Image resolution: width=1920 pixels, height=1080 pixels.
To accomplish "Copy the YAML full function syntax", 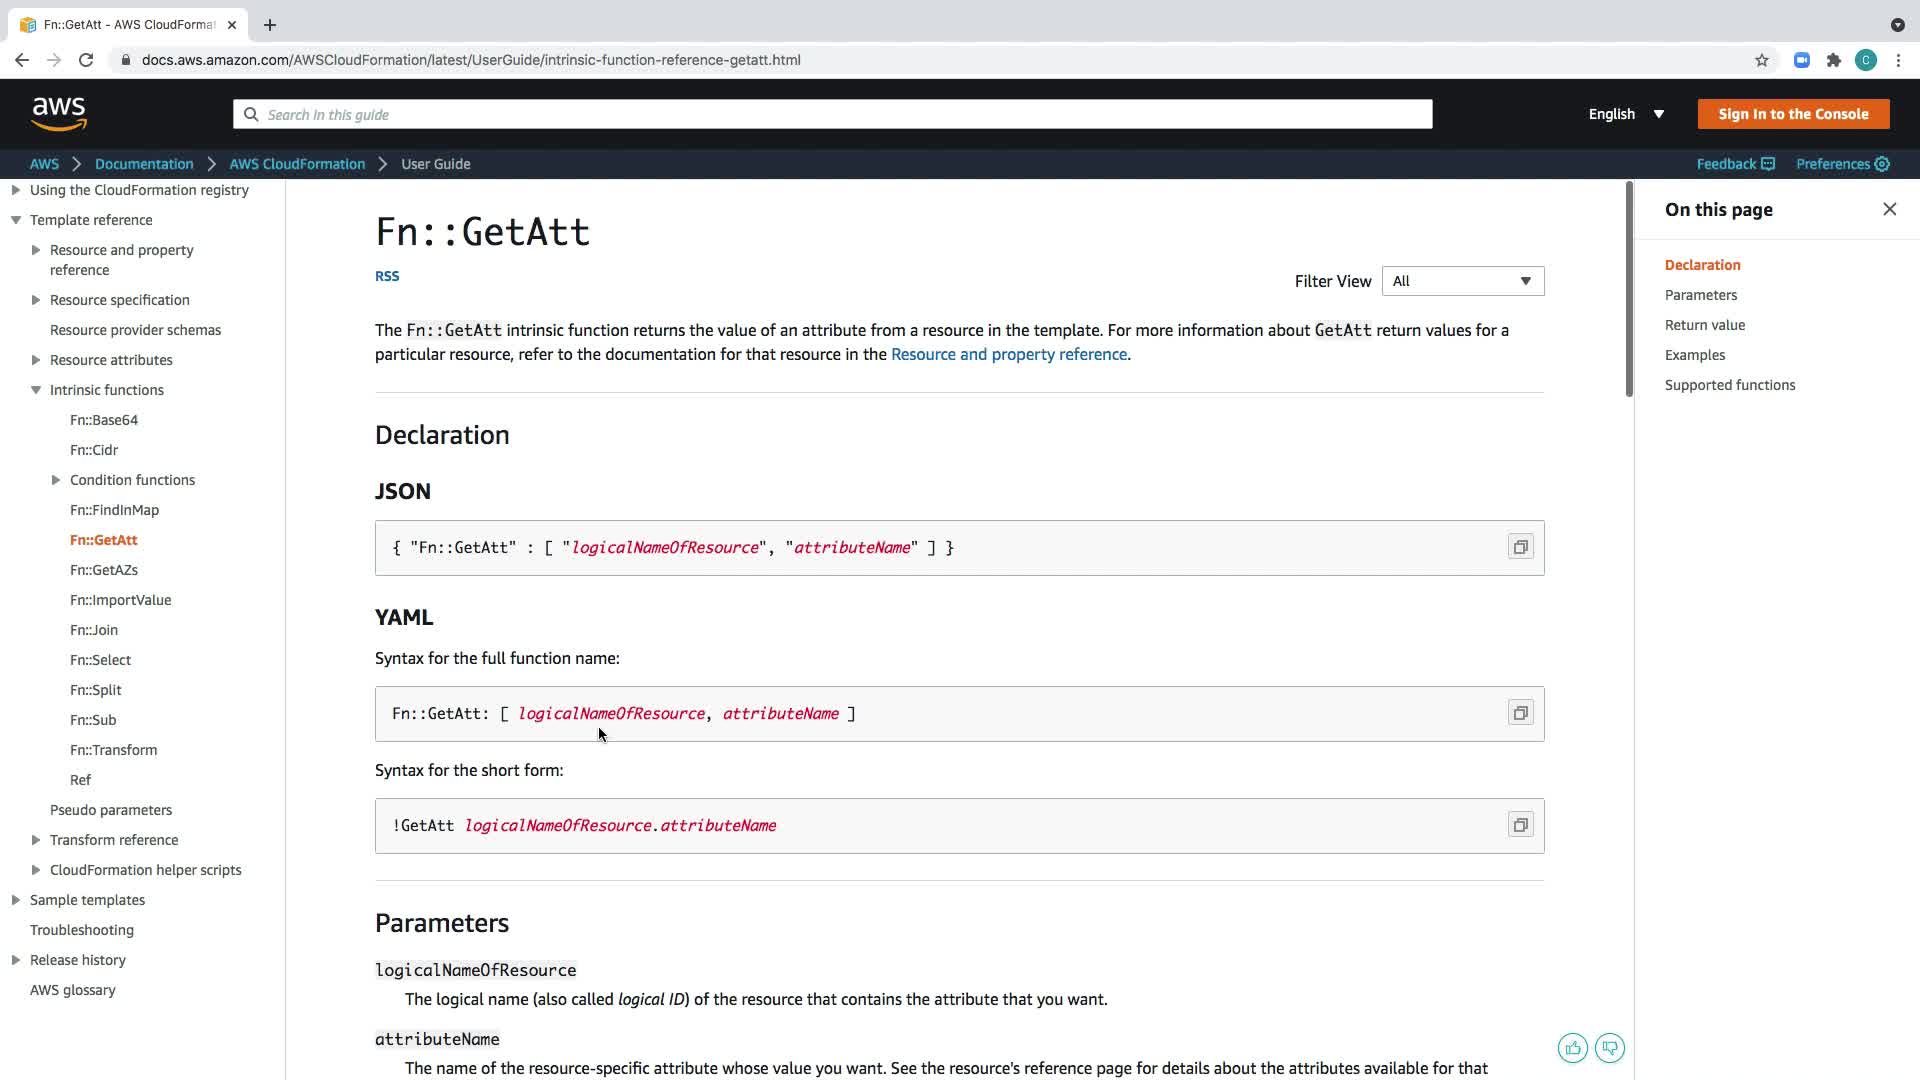I will tap(1520, 713).
